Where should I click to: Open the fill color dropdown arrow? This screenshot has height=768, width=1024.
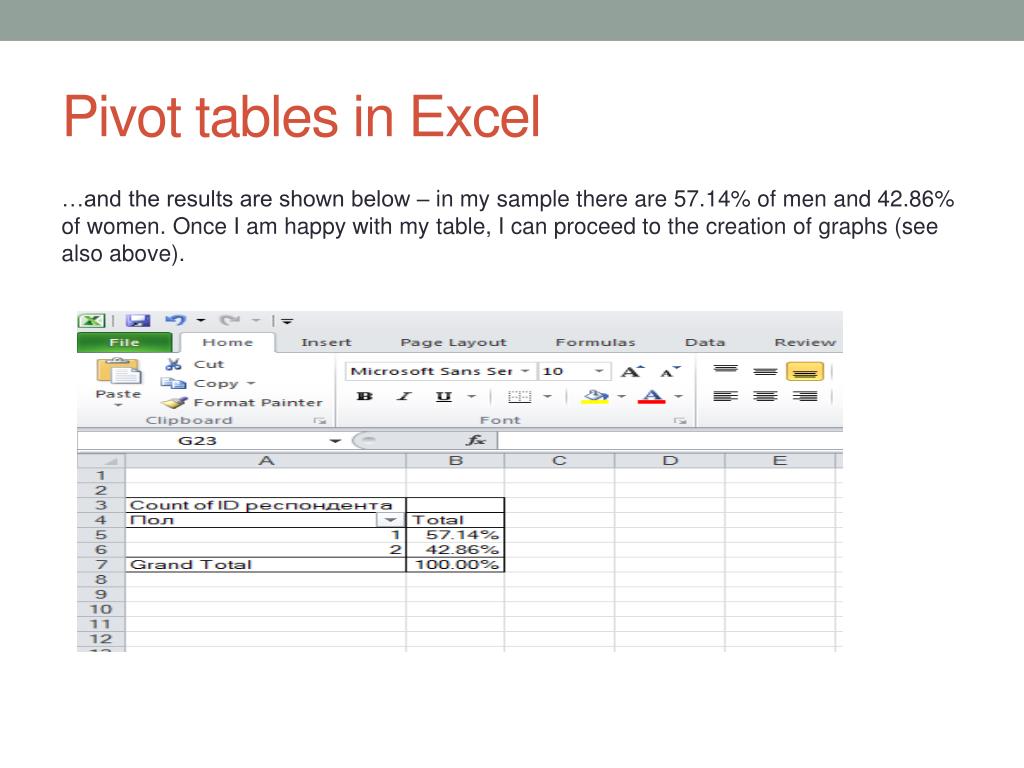pyautogui.click(x=621, y=396)
